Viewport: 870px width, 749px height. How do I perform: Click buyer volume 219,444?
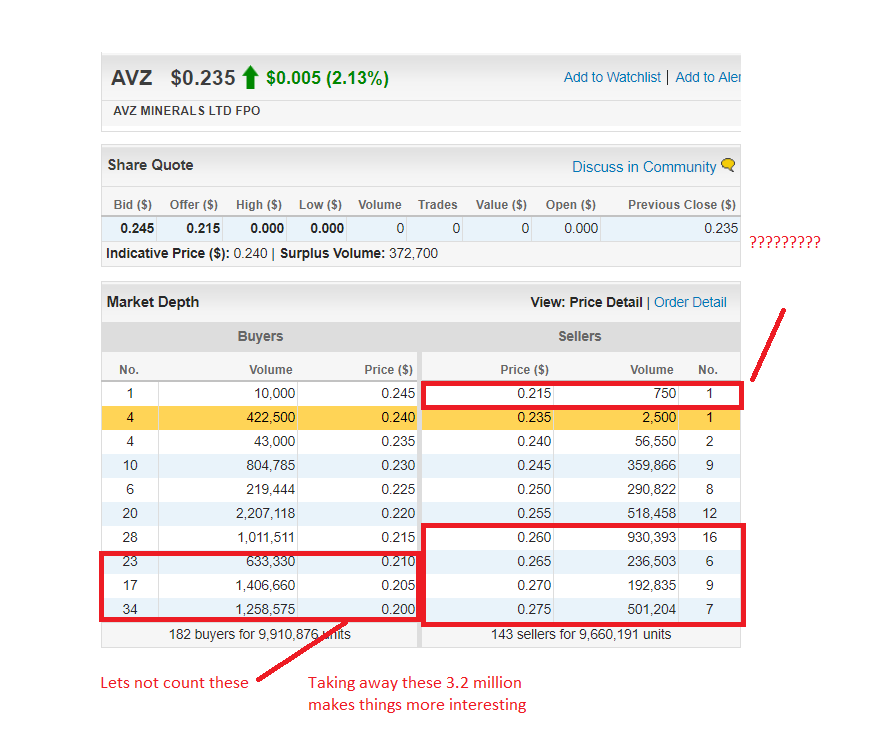click(x=271, y=489)
